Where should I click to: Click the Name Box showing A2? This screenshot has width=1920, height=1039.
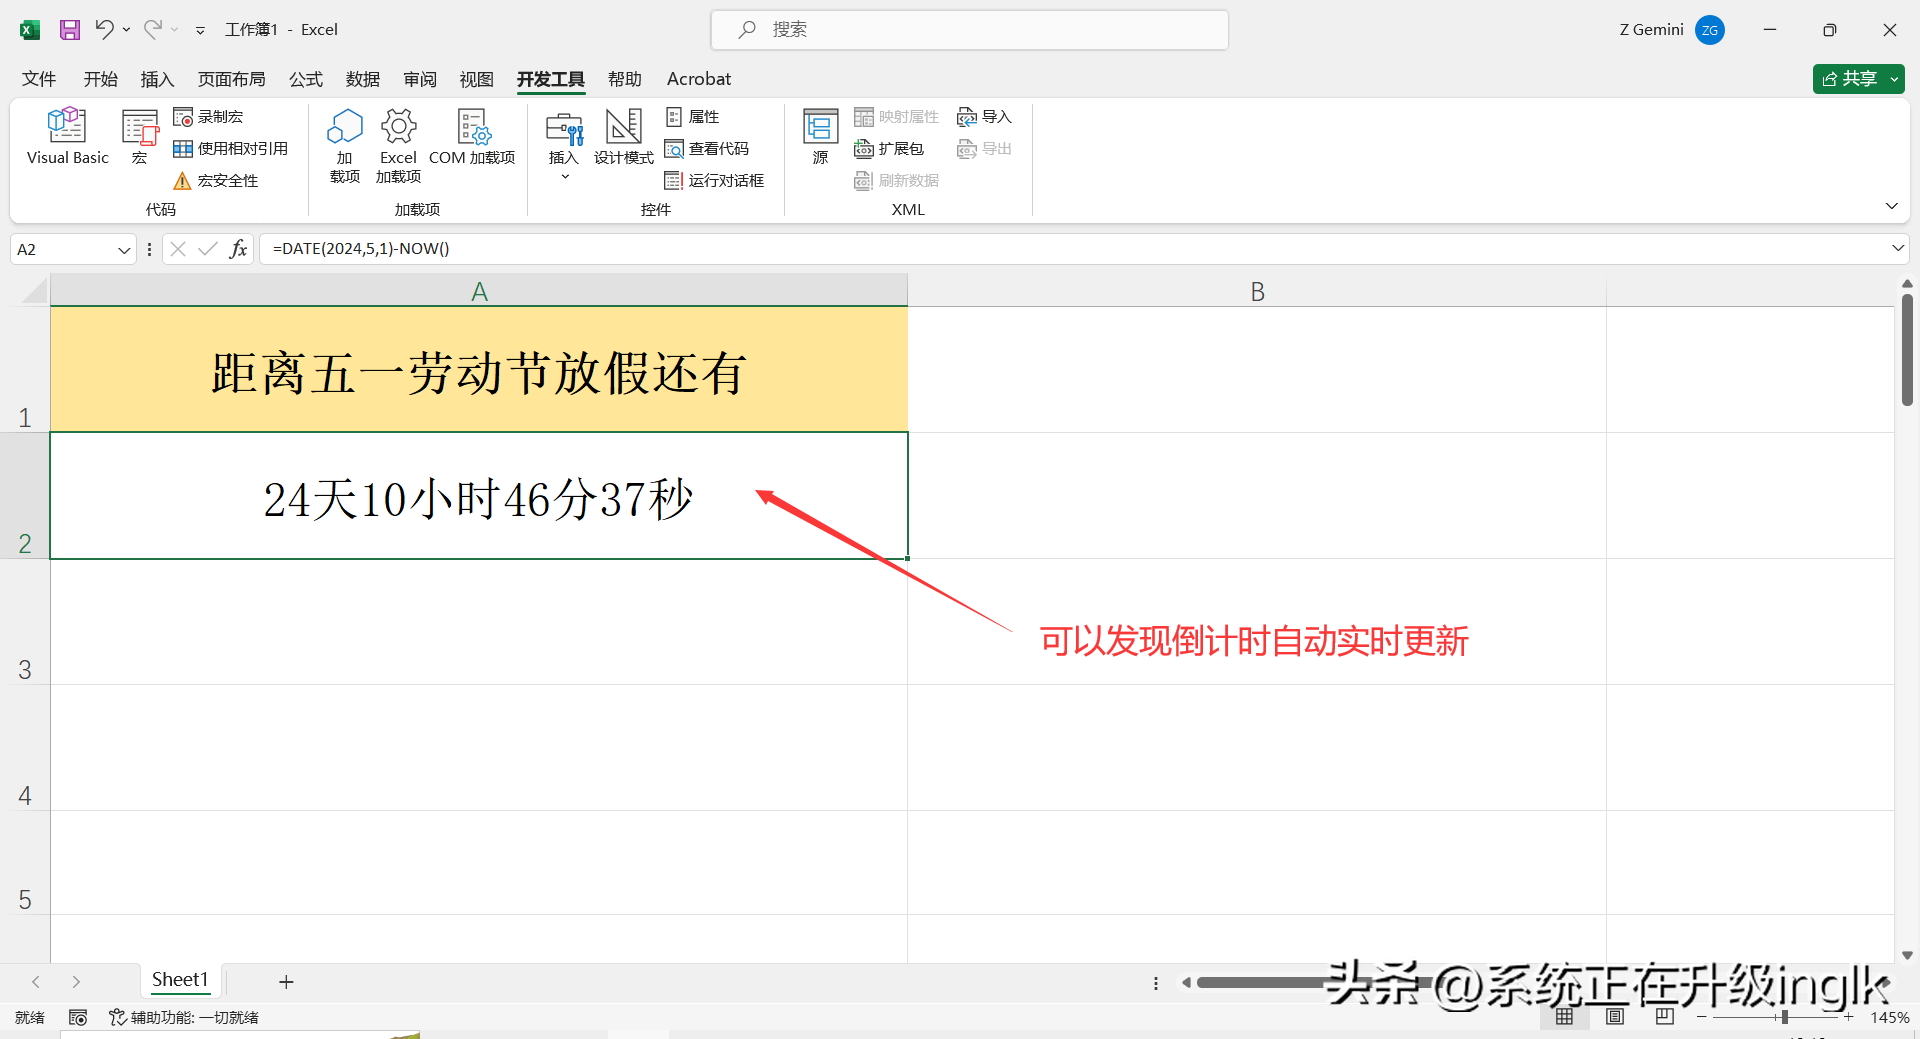click(62, 250)
